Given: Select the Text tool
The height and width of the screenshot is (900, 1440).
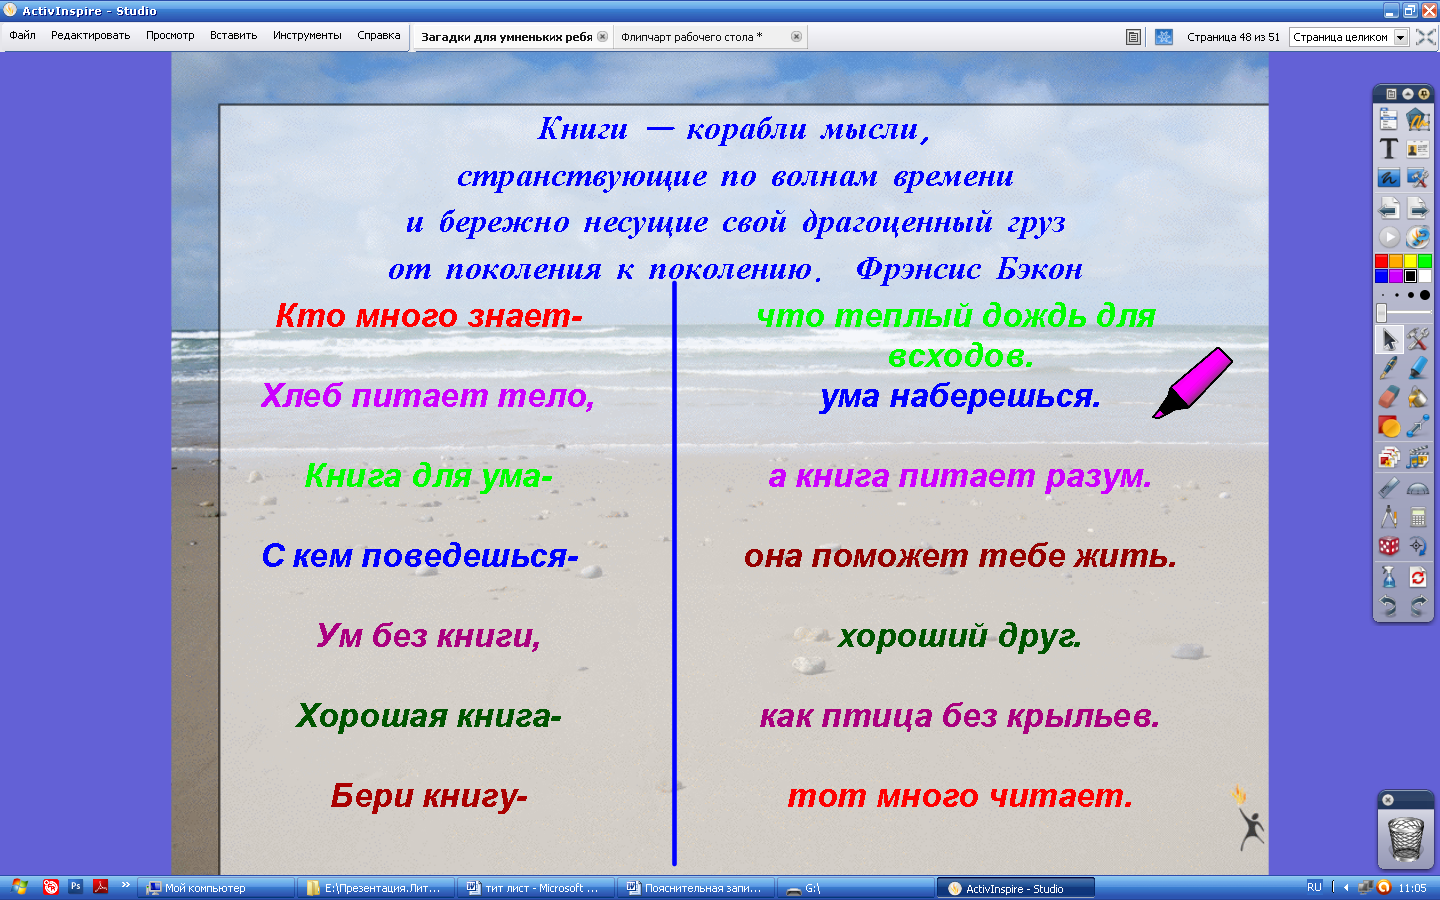Looking at the screenshot, I should pos(1389,149).
